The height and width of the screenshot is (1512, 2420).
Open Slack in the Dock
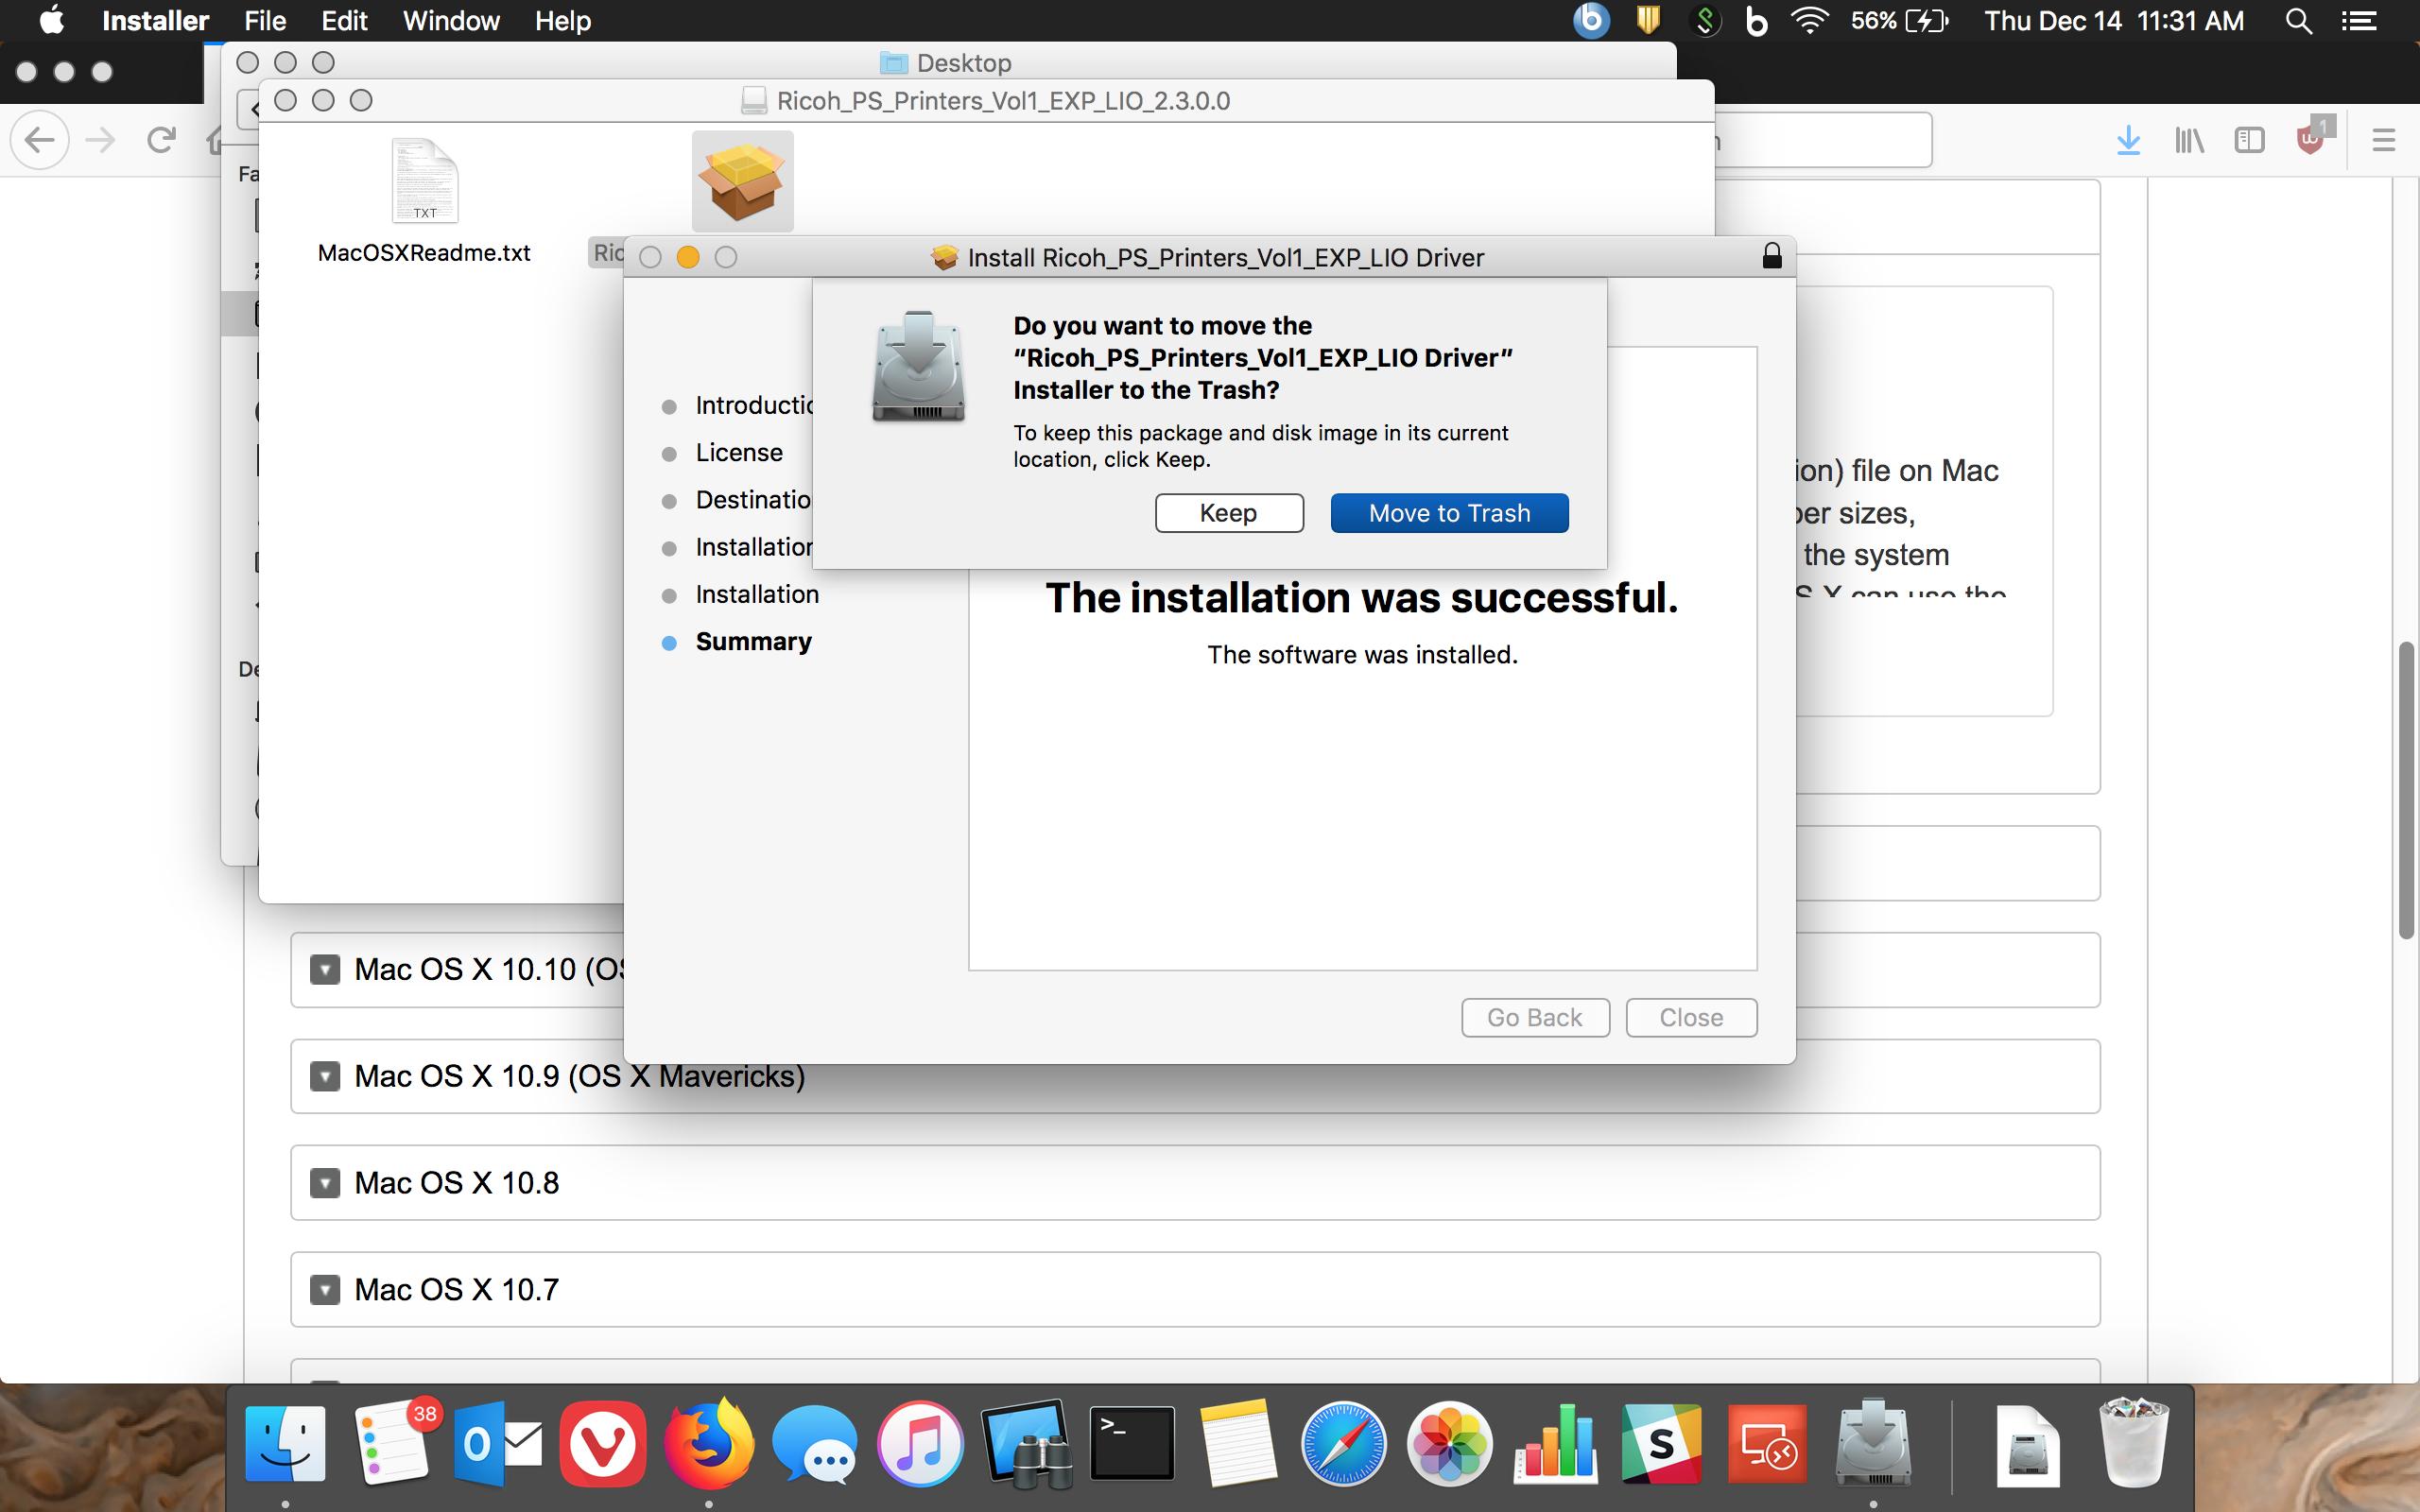click(x=1661, y=1444)
